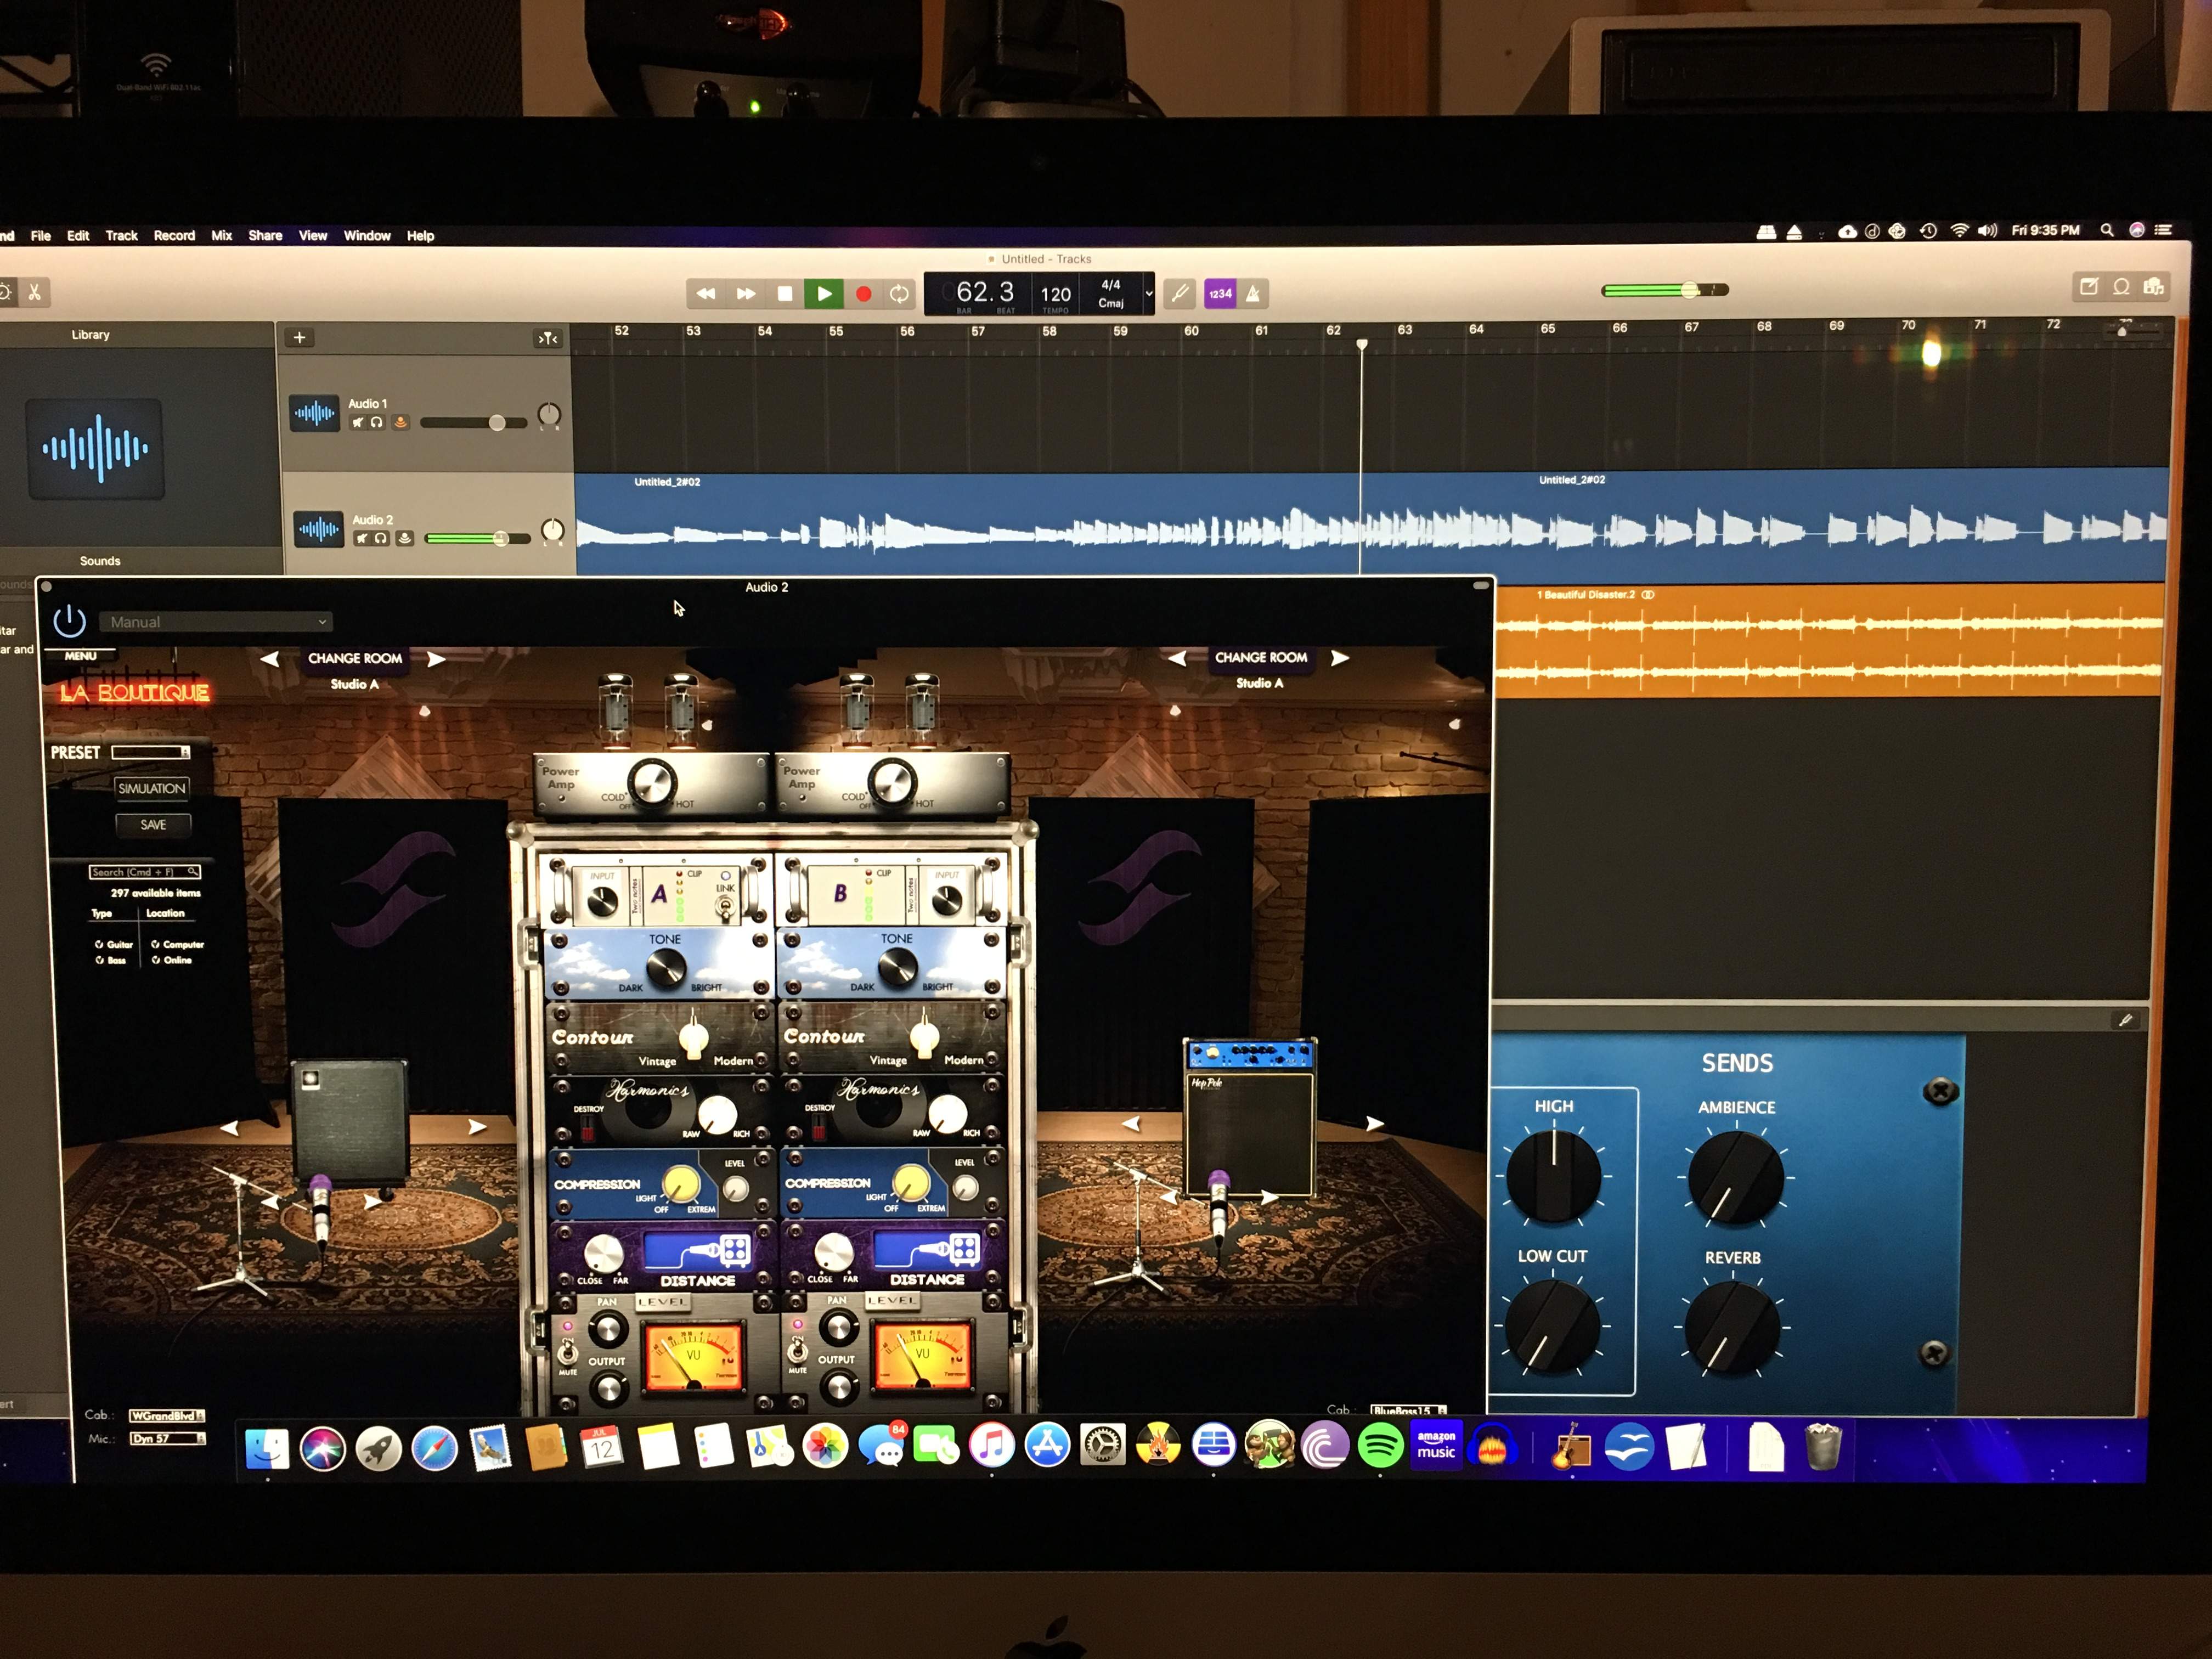Toggle input monitoring on the Audio 1 track

400,423
